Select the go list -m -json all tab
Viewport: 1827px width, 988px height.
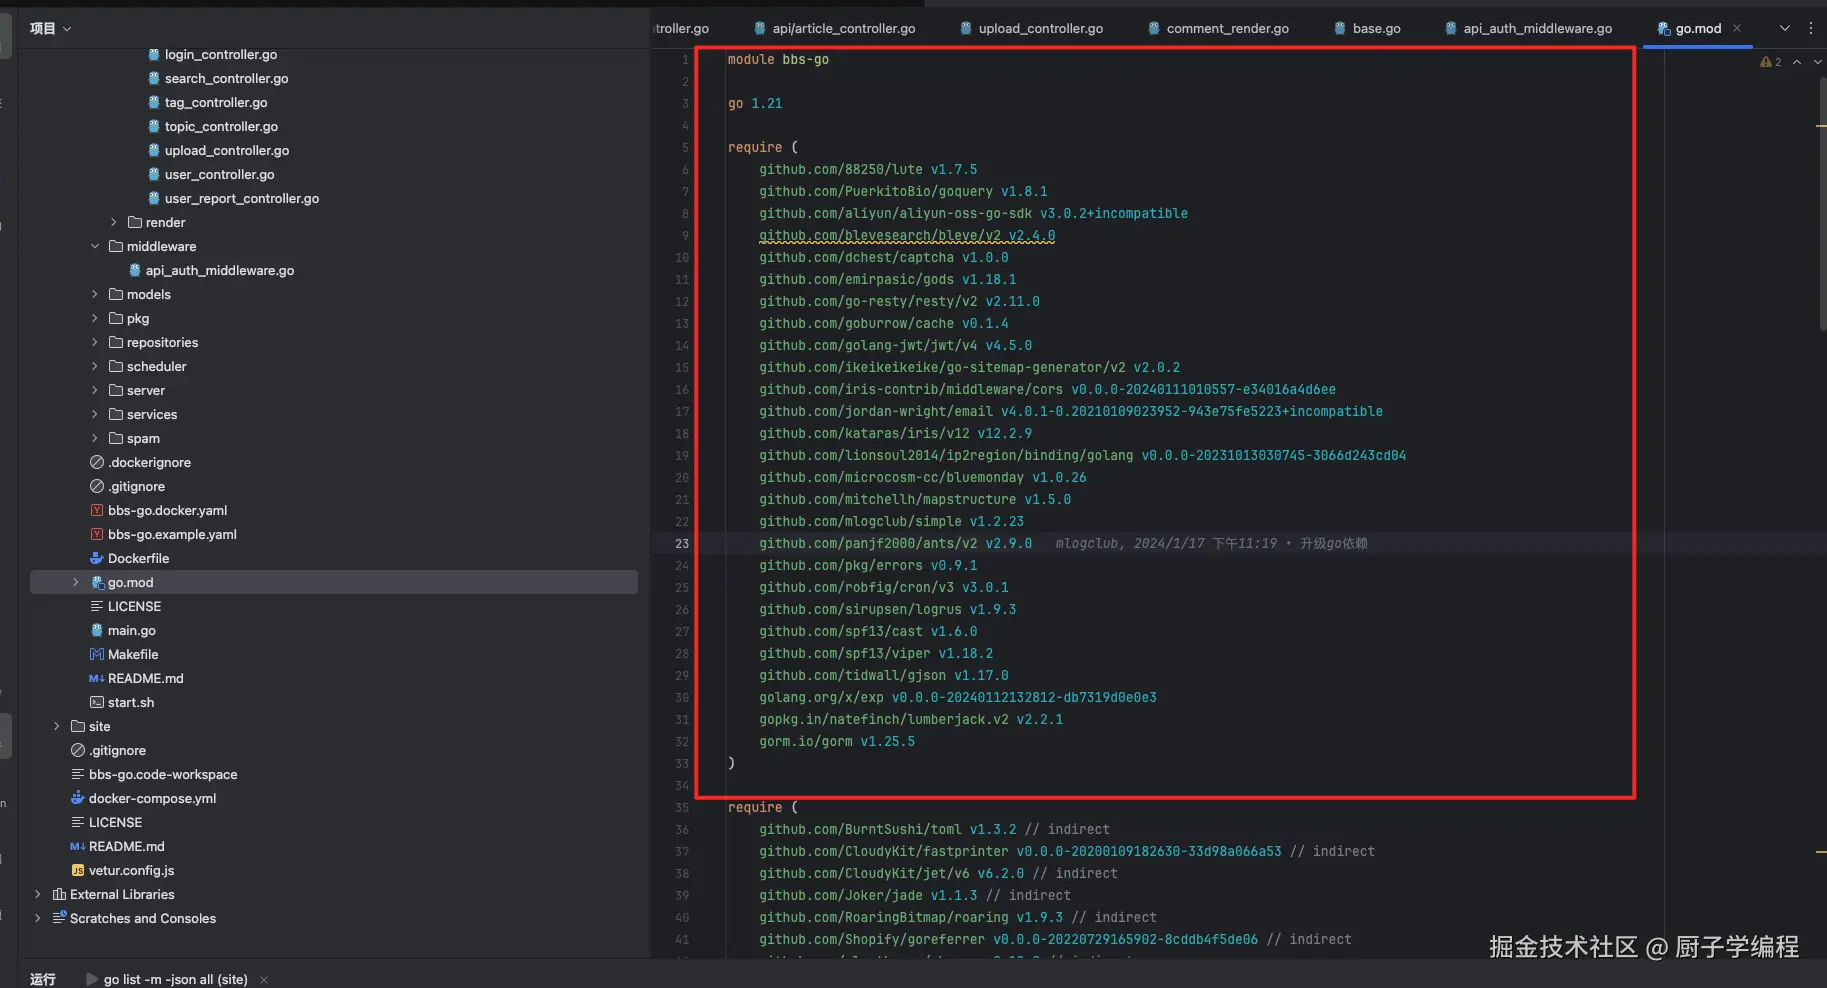tap(176, 979)
